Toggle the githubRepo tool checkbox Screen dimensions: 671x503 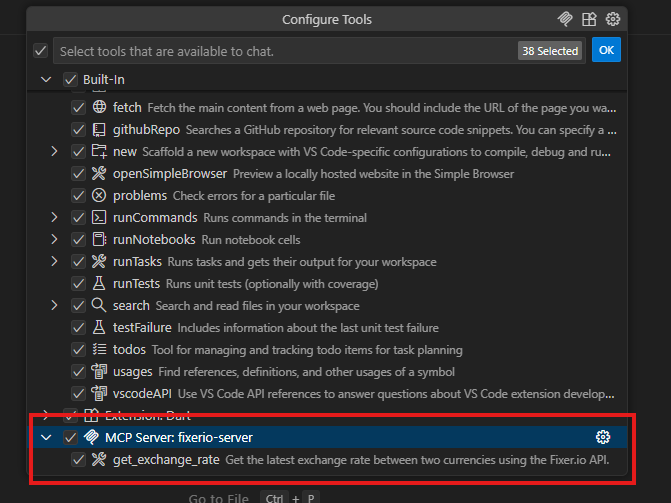[x=78, y=129]
